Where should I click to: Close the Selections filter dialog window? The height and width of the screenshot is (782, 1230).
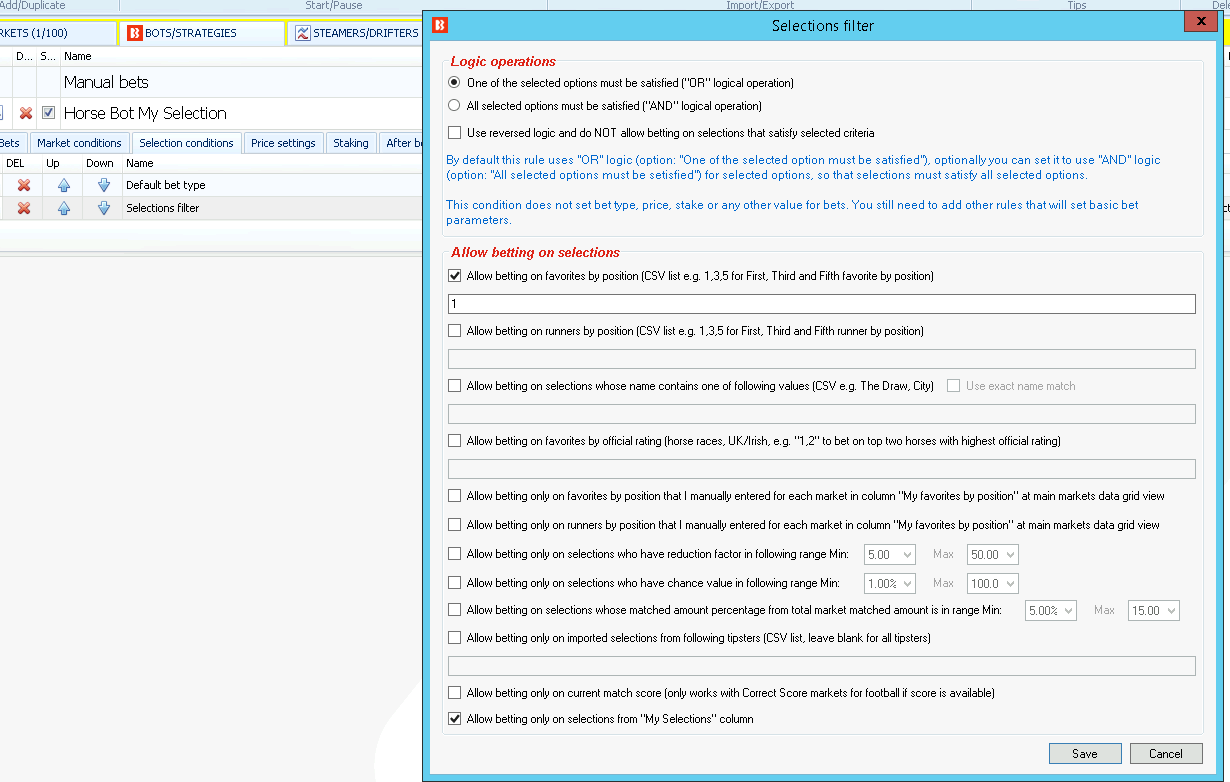[1199, 21]
